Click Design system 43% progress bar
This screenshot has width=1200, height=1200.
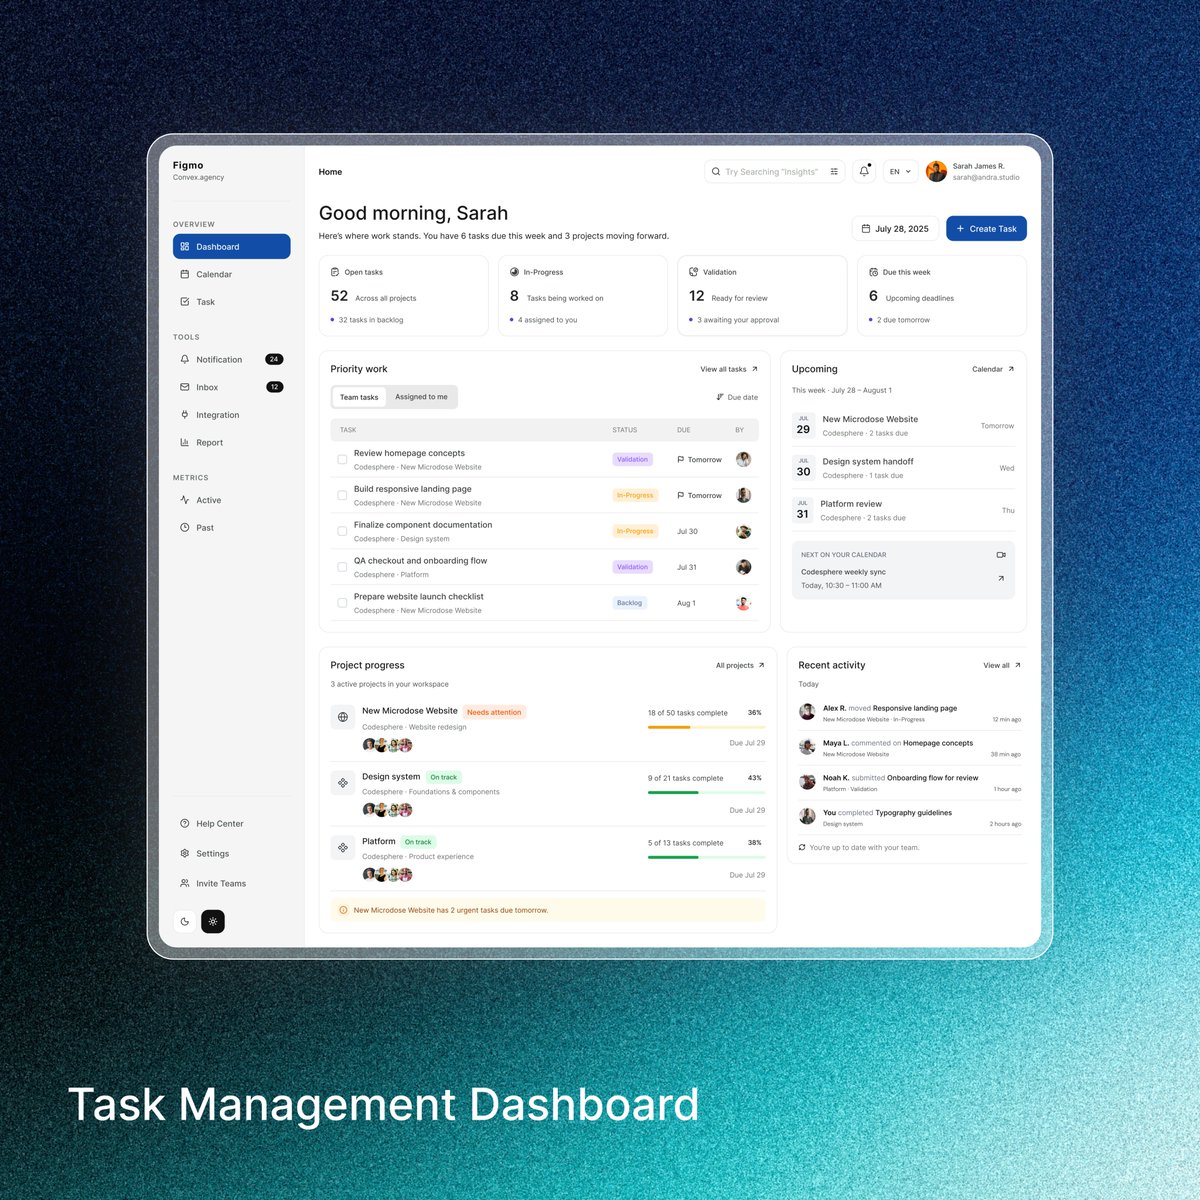pyautogui.click(x=706, y=792)
